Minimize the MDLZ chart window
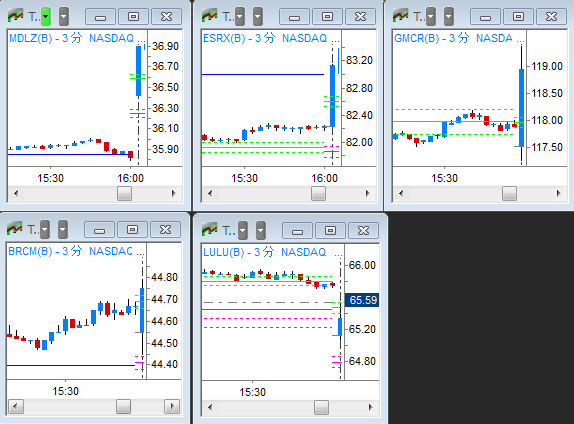This screenshot has width=574, height=424. (100, 17)
